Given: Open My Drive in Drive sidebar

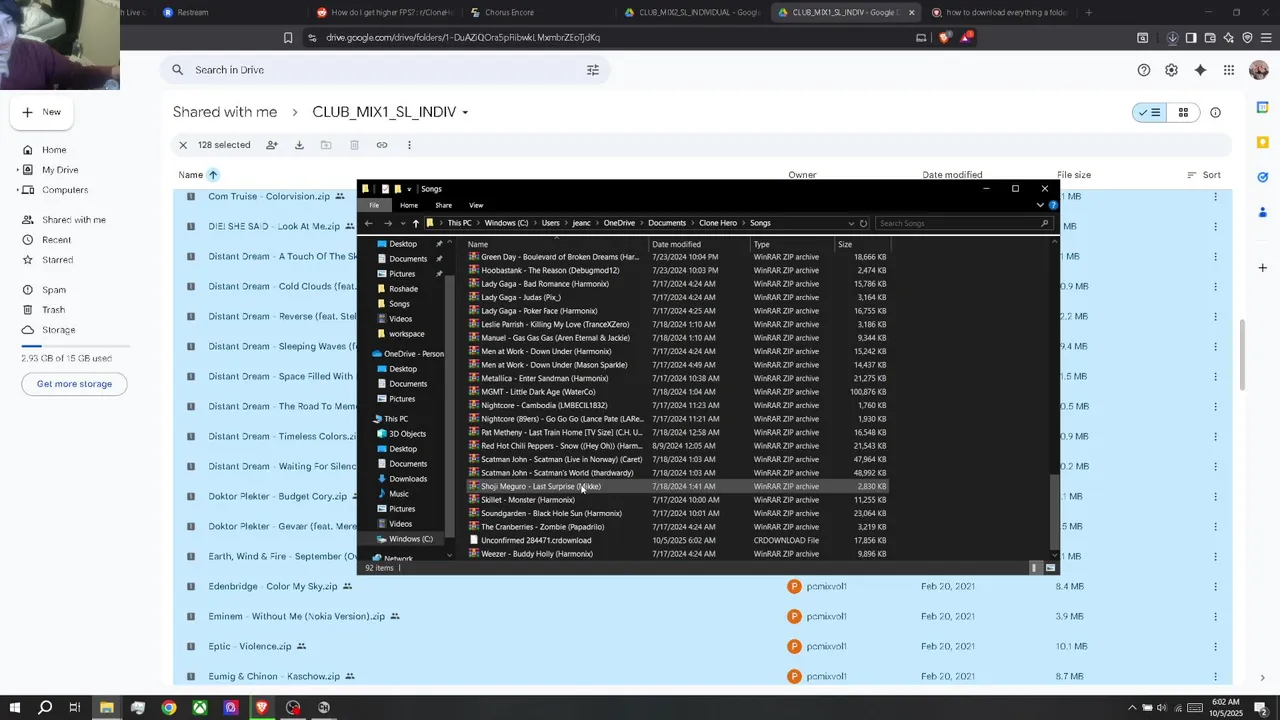Looking at the screenshot, I should click(60, 170).
